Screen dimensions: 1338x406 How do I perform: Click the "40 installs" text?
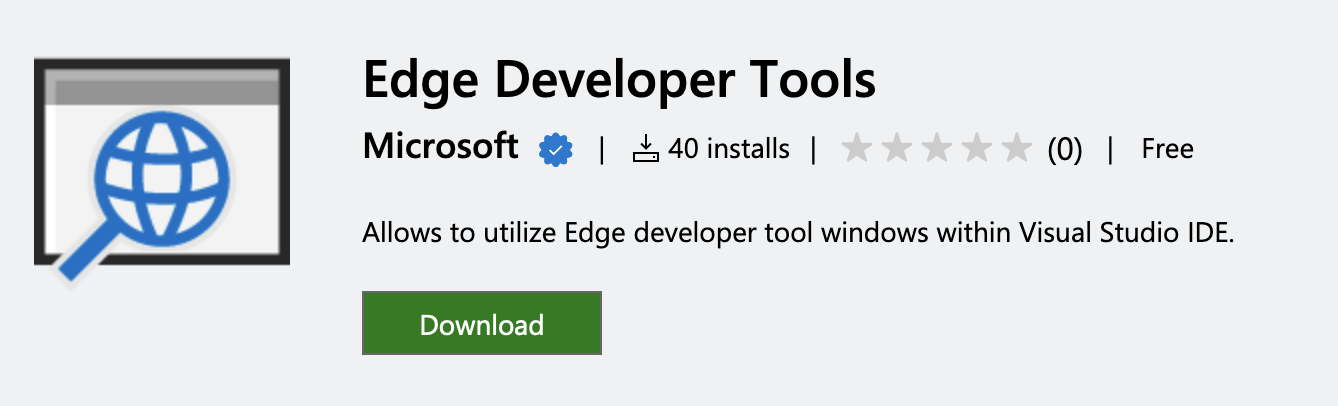tap(729, 150)
